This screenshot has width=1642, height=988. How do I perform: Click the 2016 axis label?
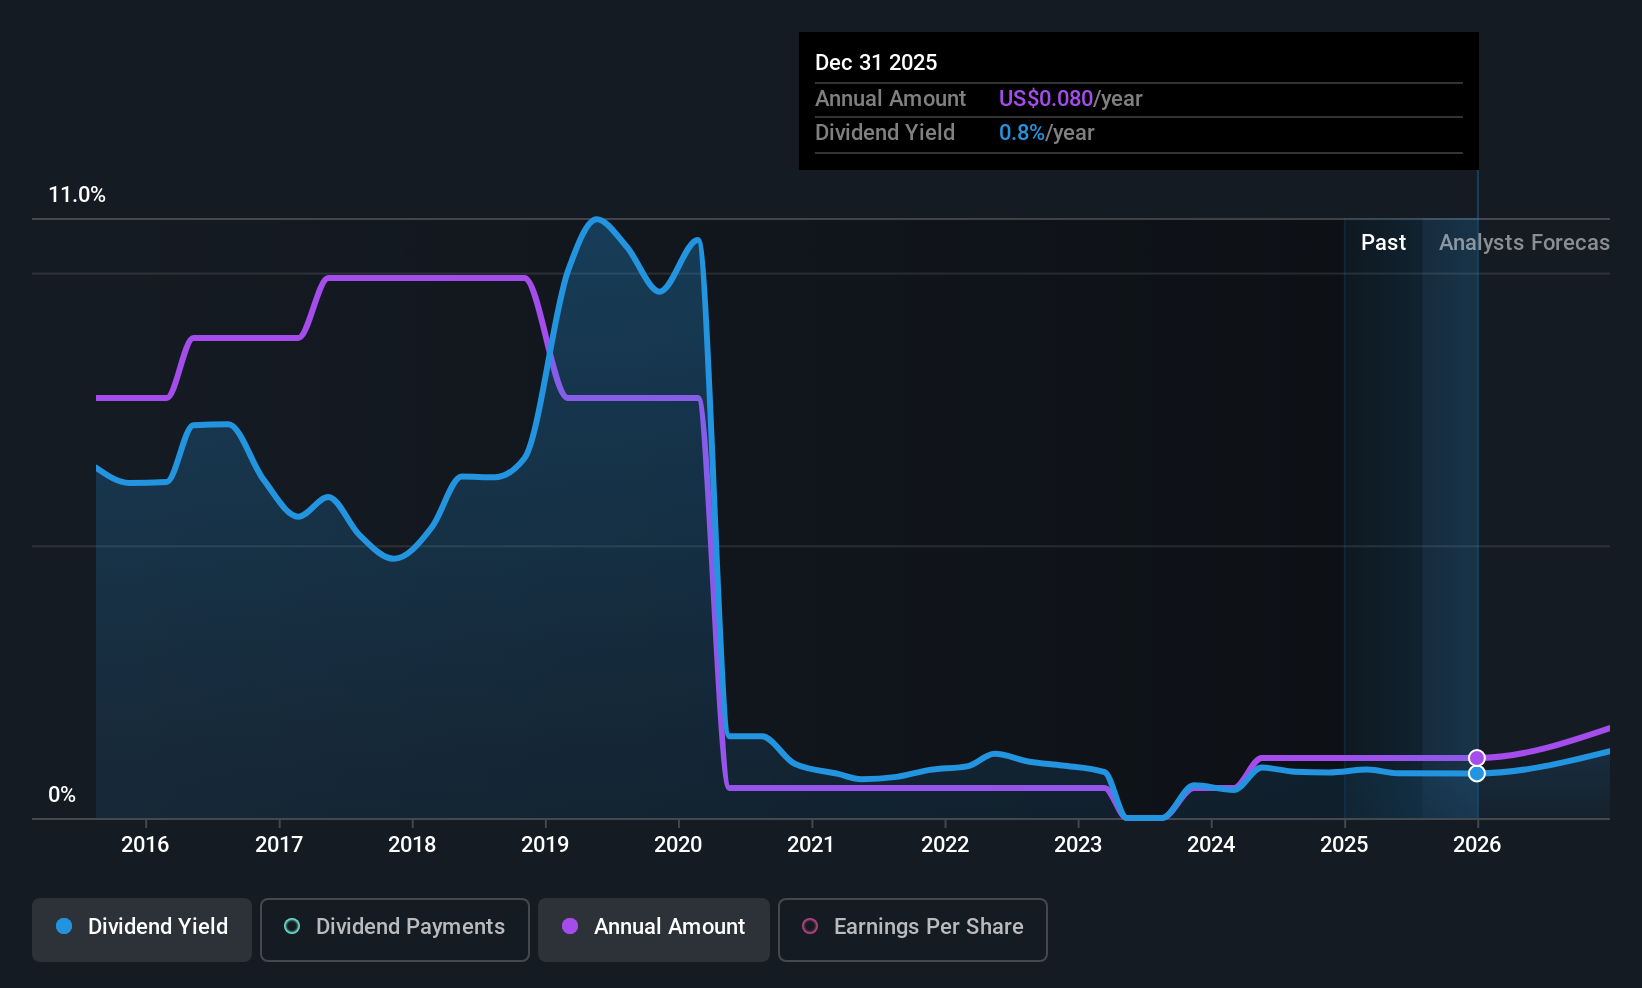tap(145, 844)
